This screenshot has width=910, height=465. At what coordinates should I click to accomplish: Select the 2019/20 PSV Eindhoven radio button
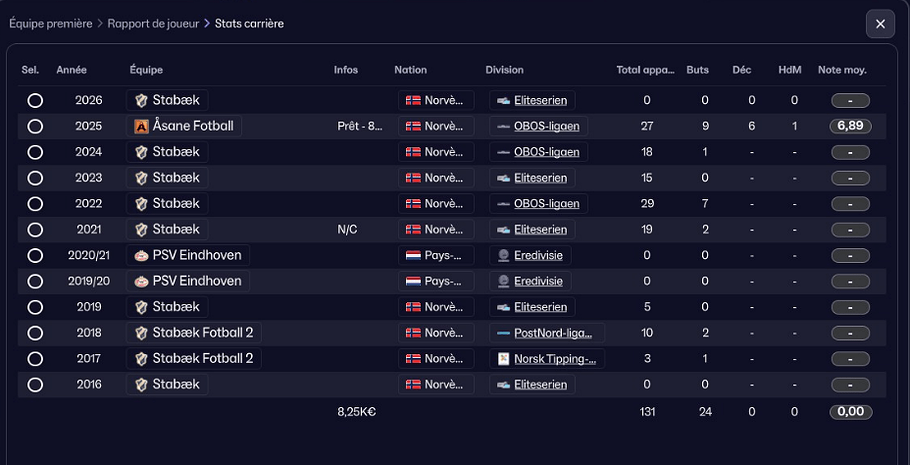(x=35, y=281)
